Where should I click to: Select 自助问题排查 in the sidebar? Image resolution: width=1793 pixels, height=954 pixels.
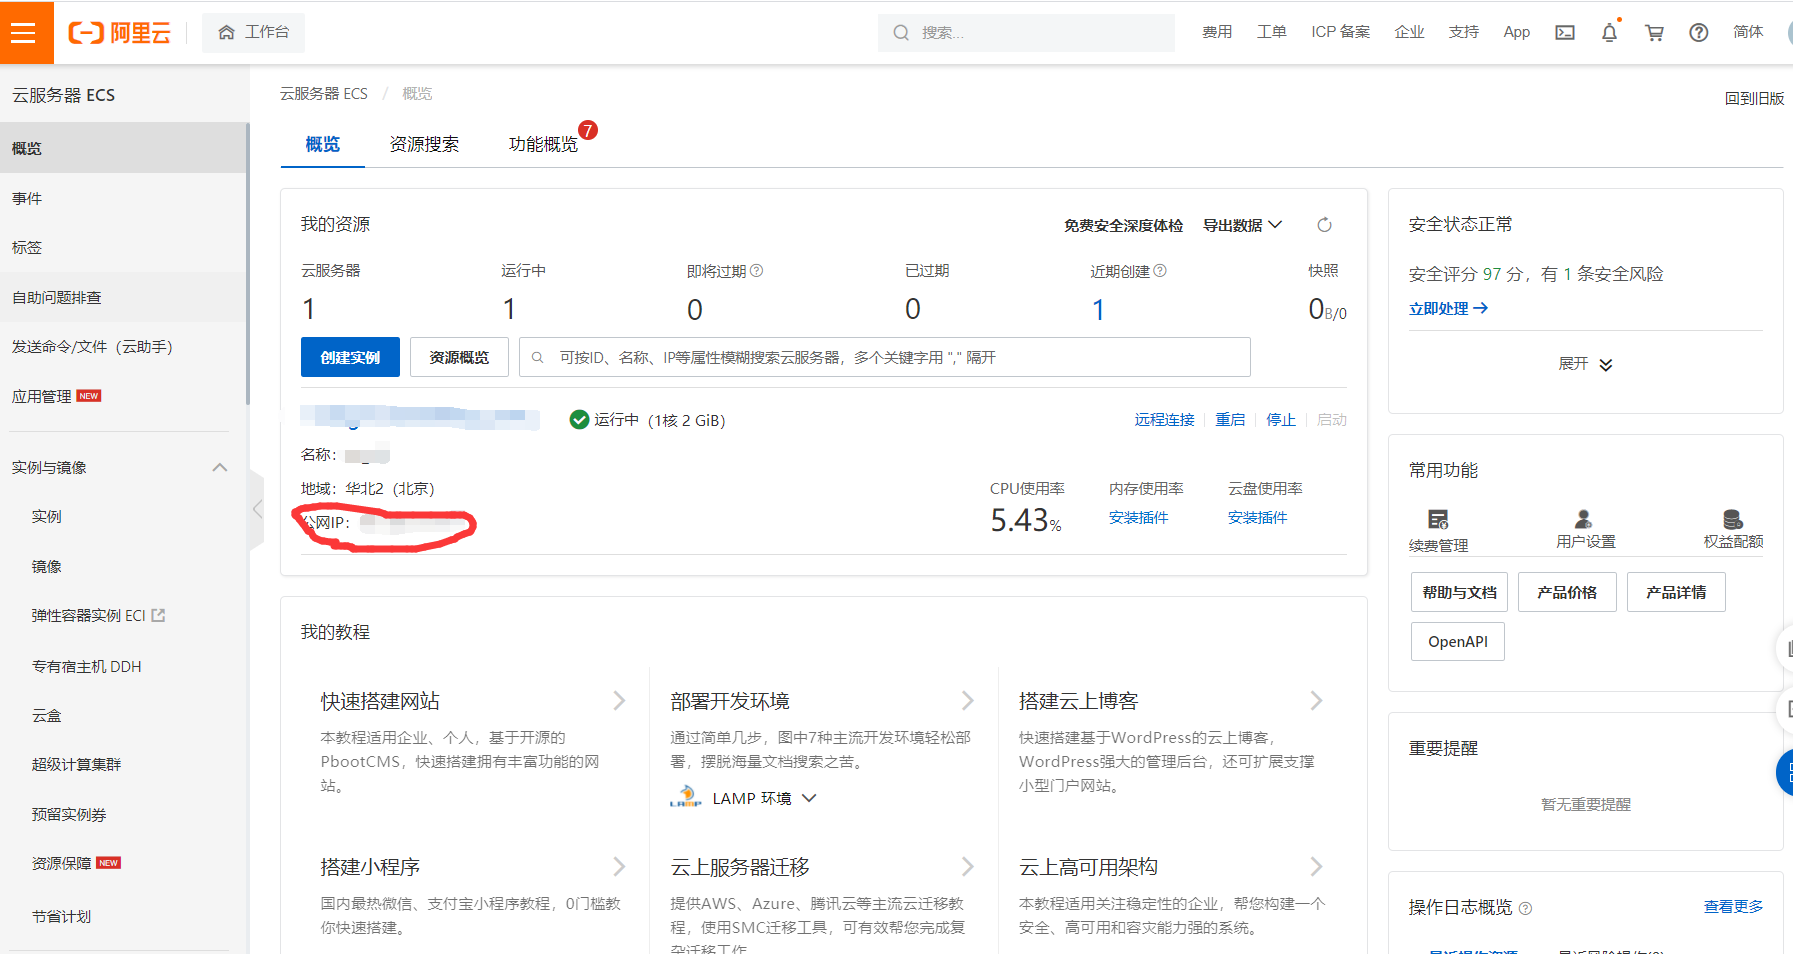pyautogui.click(x=124, y=297)
